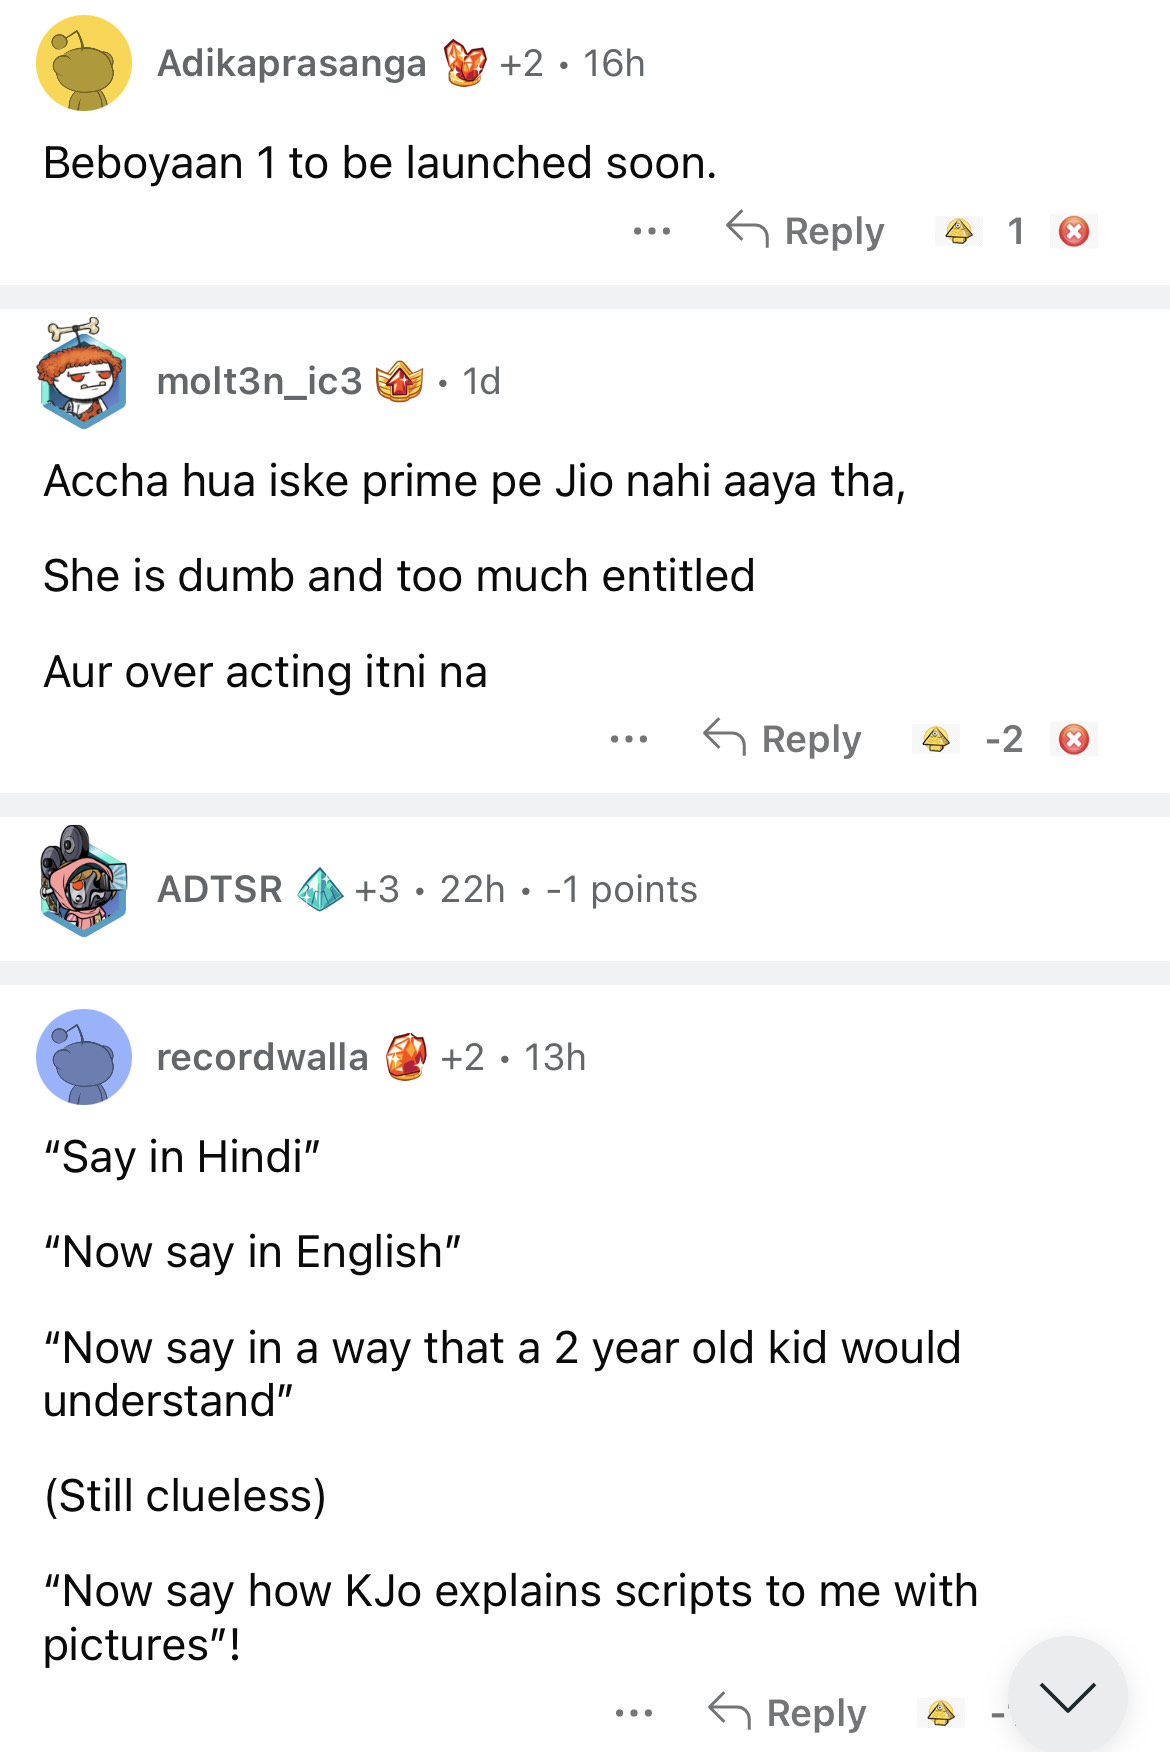Open molt3n_ic3's avatar
Viewport: 1170px width, 1752px height.
83,376
